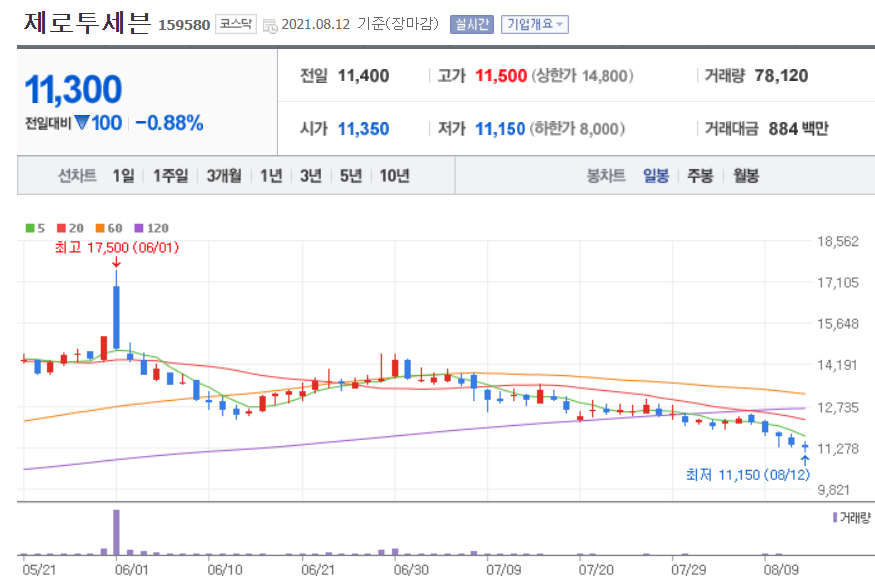
Task: Click the 최저 11,150 (08/12) annotation
Action: (748, 475)
